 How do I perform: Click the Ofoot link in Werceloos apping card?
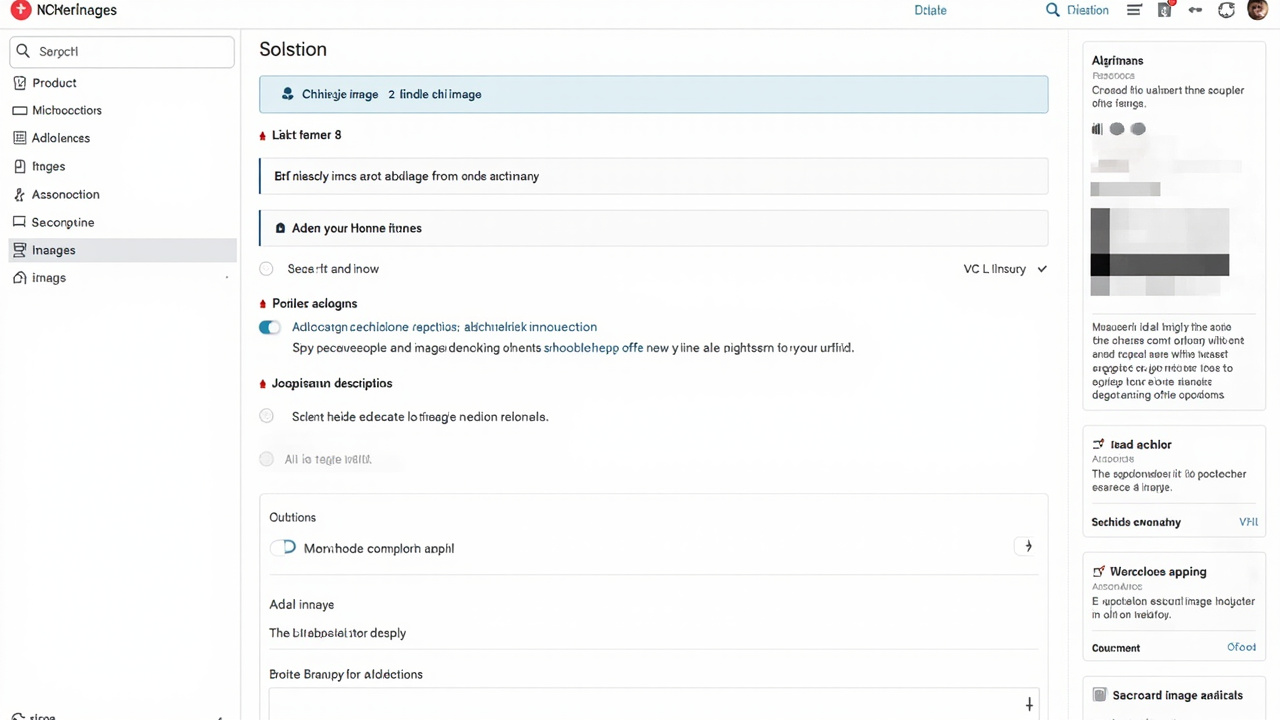coord(1241,647)
